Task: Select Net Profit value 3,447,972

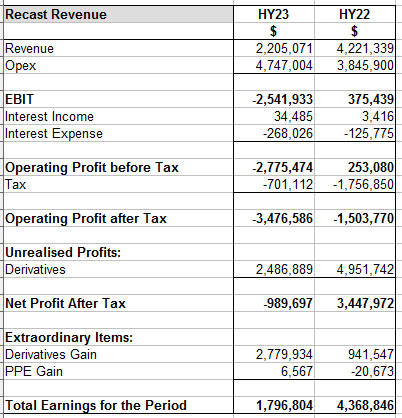Action: [x=365, y=304]
